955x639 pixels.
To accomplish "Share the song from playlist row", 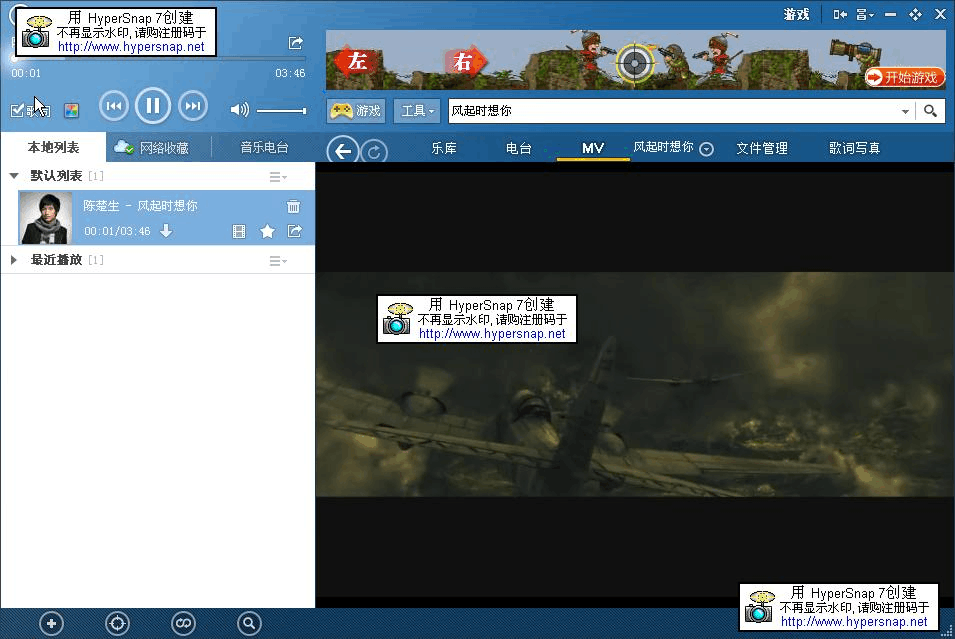I will tap(295, 231).
